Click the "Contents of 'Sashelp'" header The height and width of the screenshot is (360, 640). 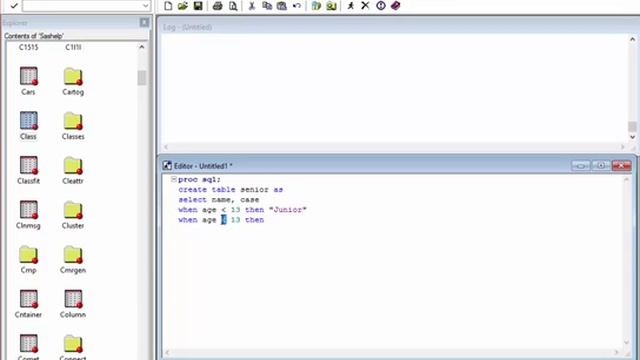click(34, 36)
